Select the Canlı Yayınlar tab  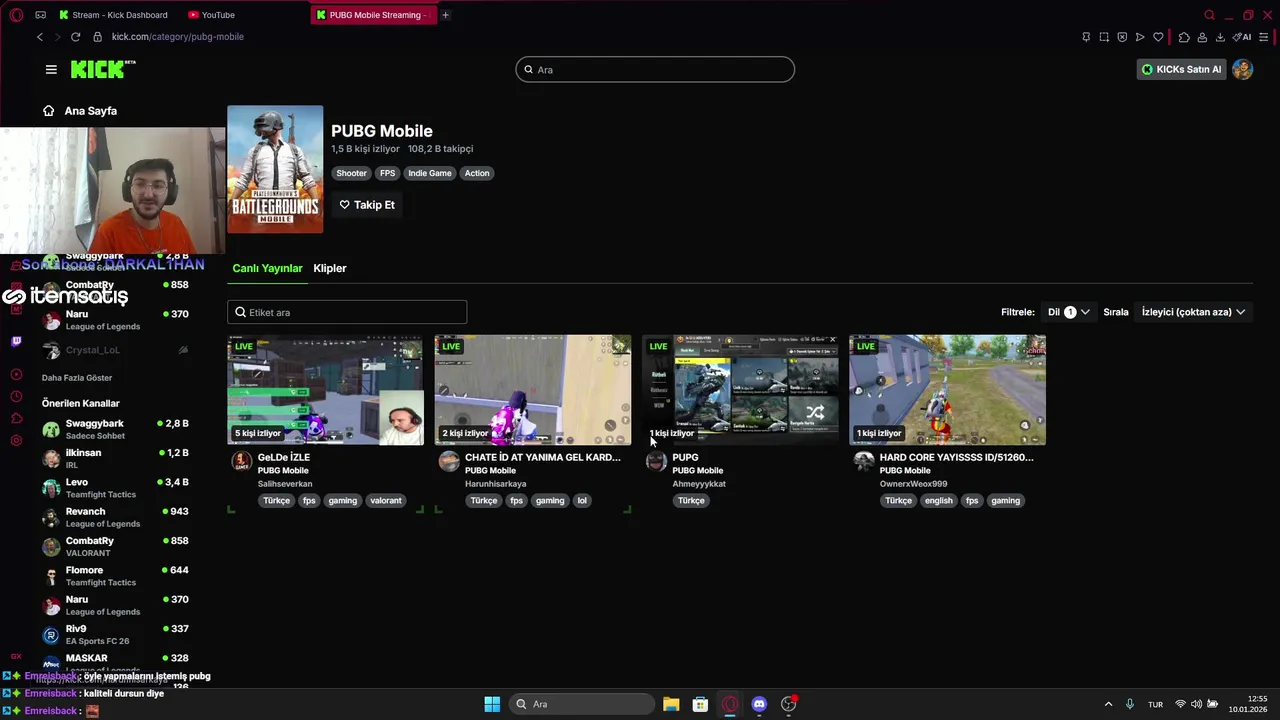[267, 268]
